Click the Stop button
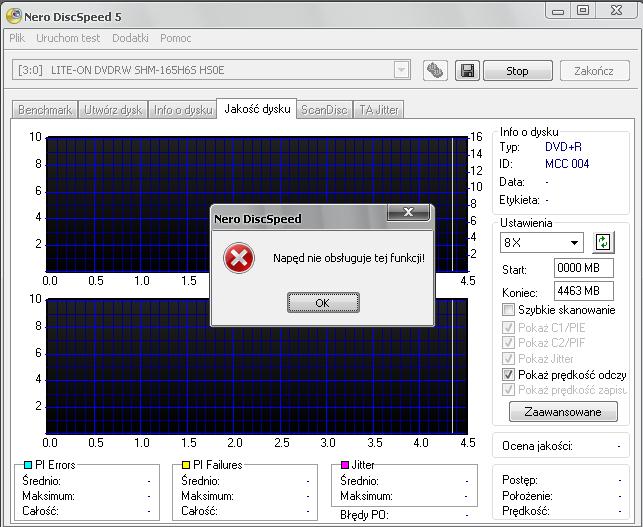Screen dimensions: 643x527 [x=518, y=71]
